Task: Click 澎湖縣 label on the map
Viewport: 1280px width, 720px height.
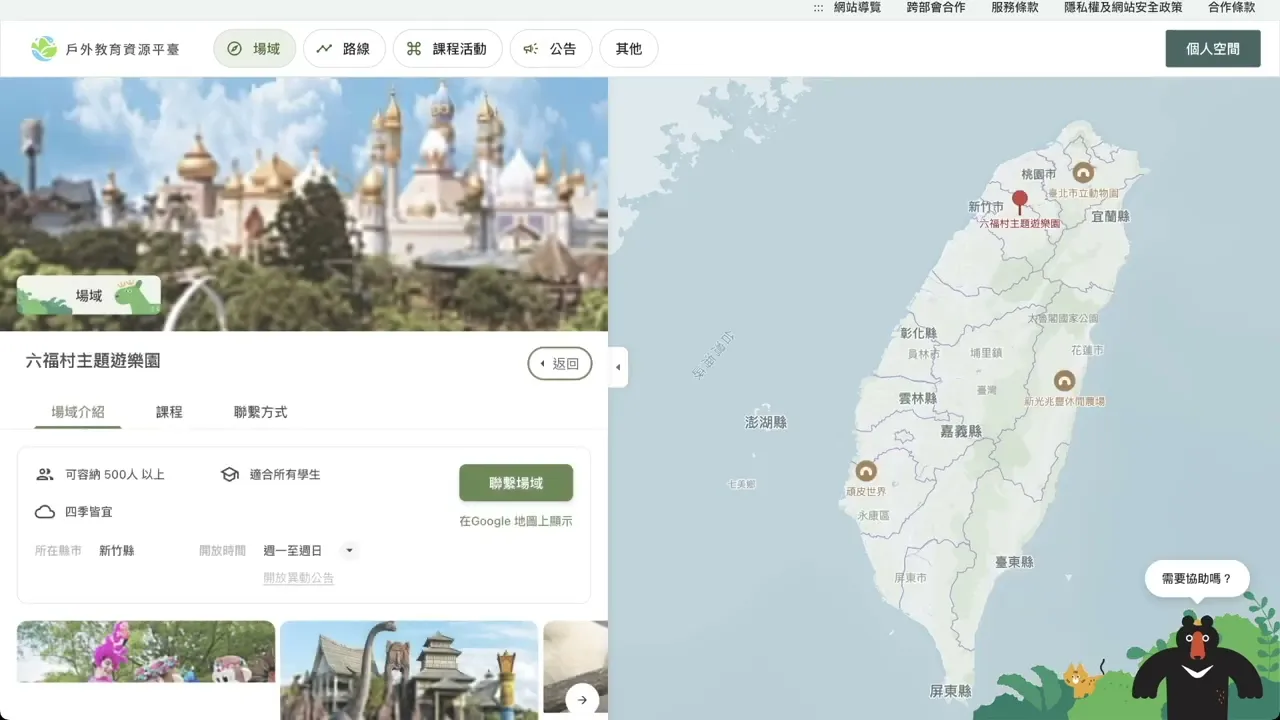Action: click(766, 423)
